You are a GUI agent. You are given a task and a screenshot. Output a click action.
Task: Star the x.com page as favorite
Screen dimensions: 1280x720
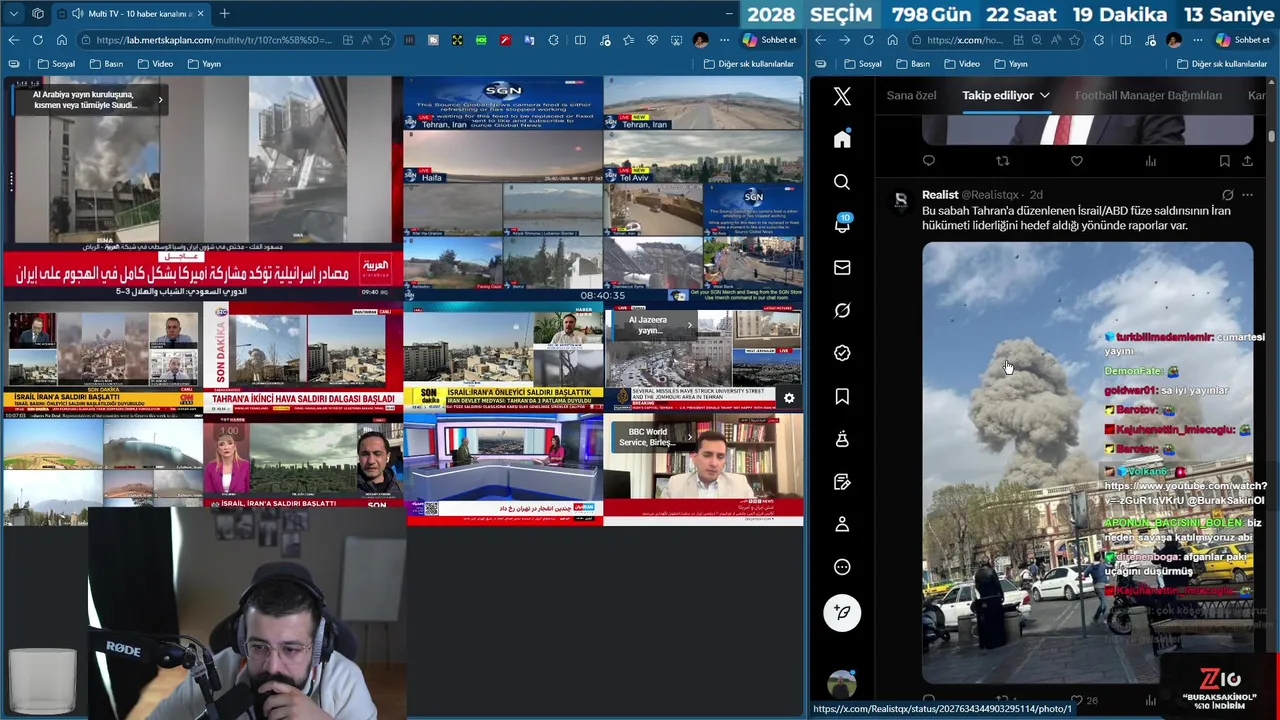click(x=1074, y=40)
